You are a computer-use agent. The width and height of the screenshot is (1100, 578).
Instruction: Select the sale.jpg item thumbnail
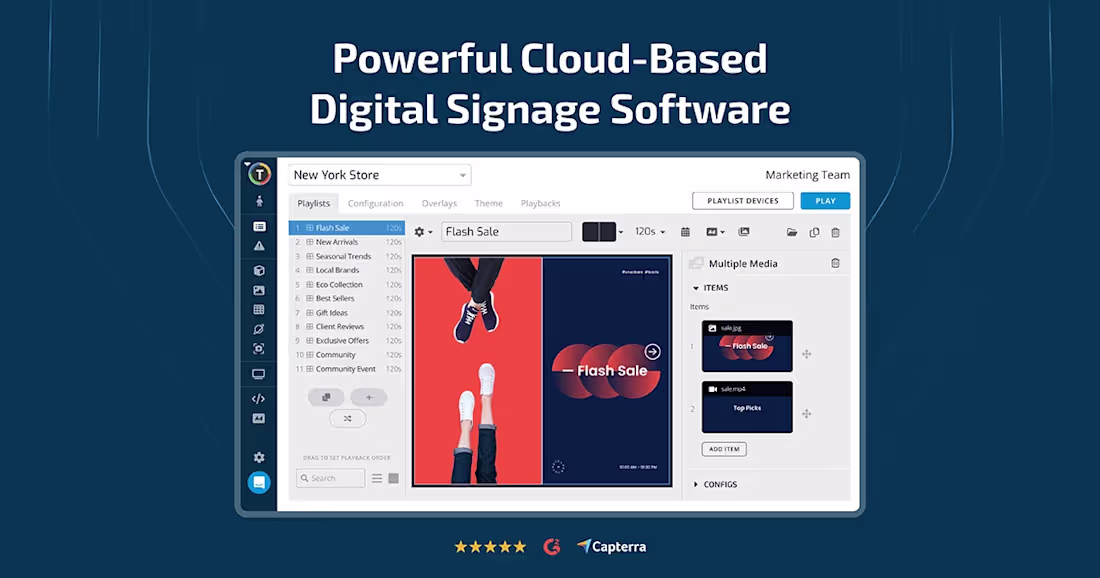point(747,347)
